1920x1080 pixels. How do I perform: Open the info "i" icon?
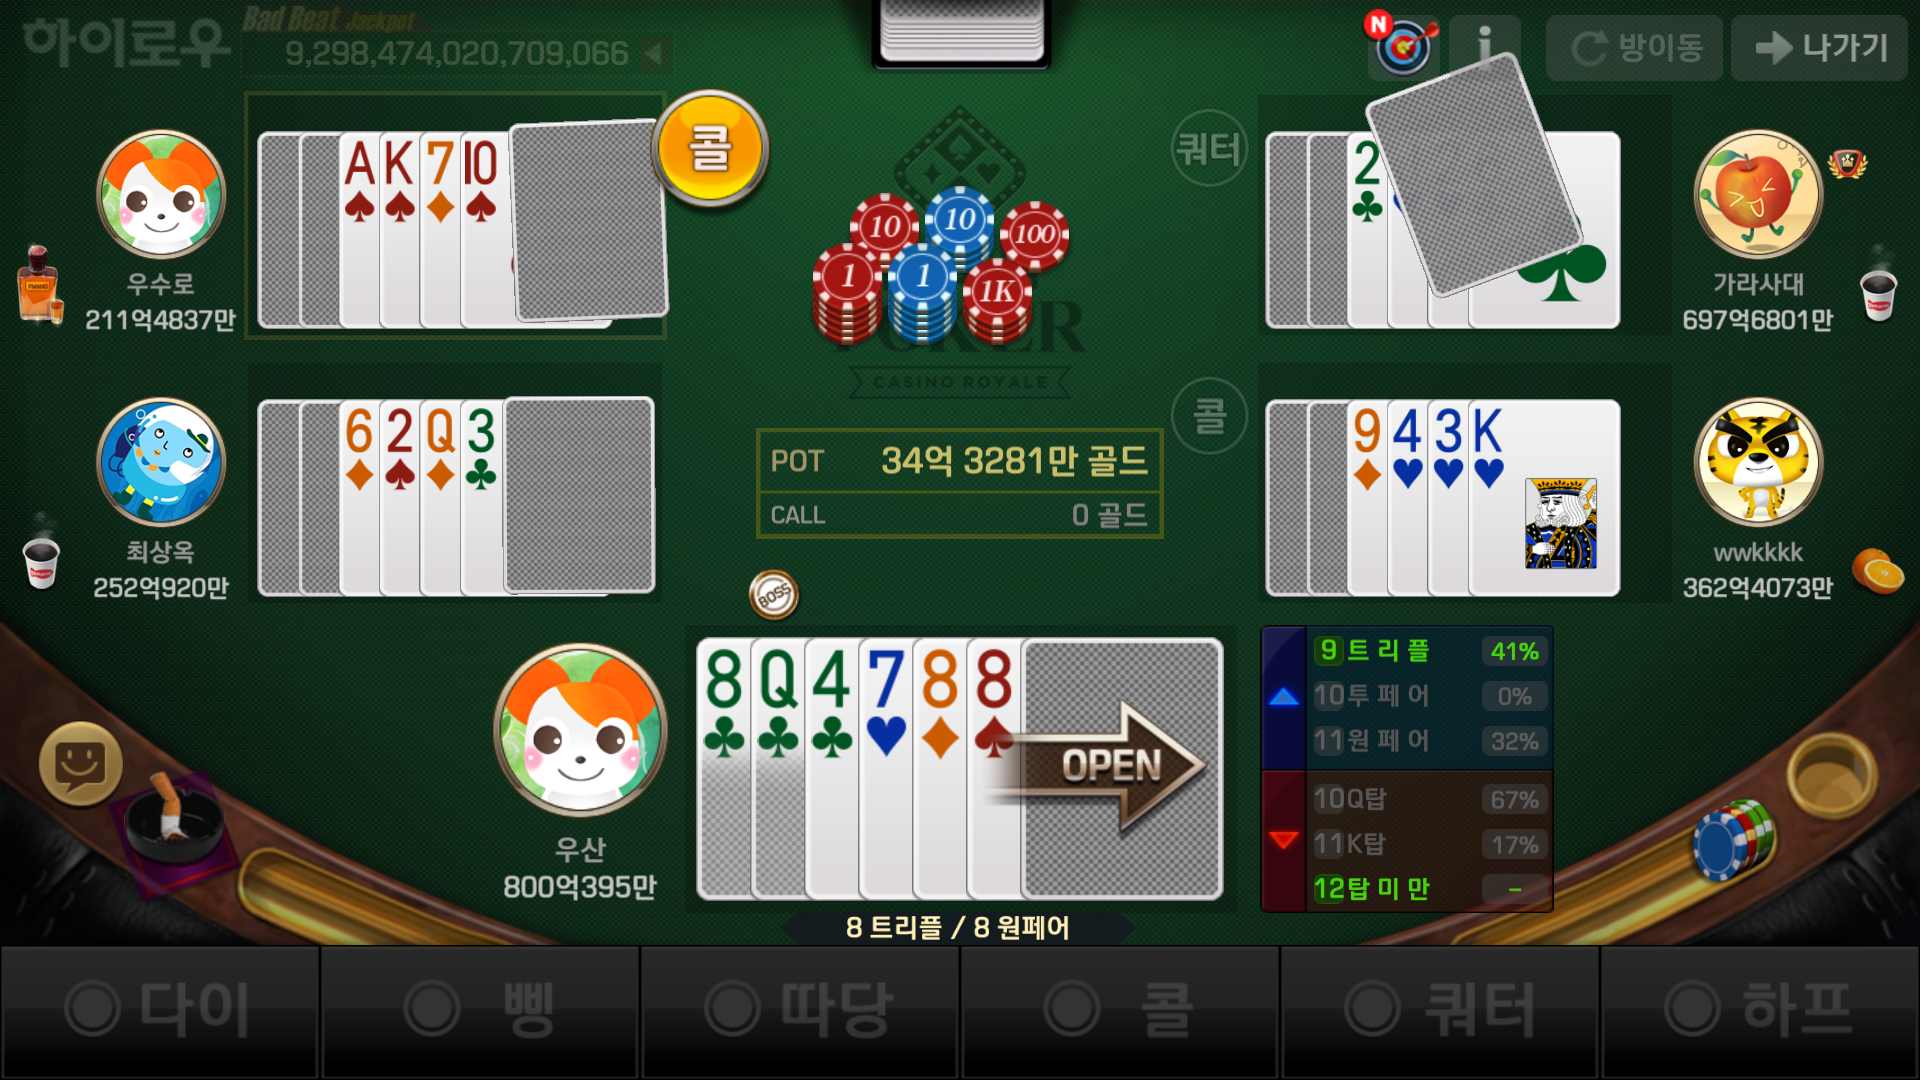1485,46
